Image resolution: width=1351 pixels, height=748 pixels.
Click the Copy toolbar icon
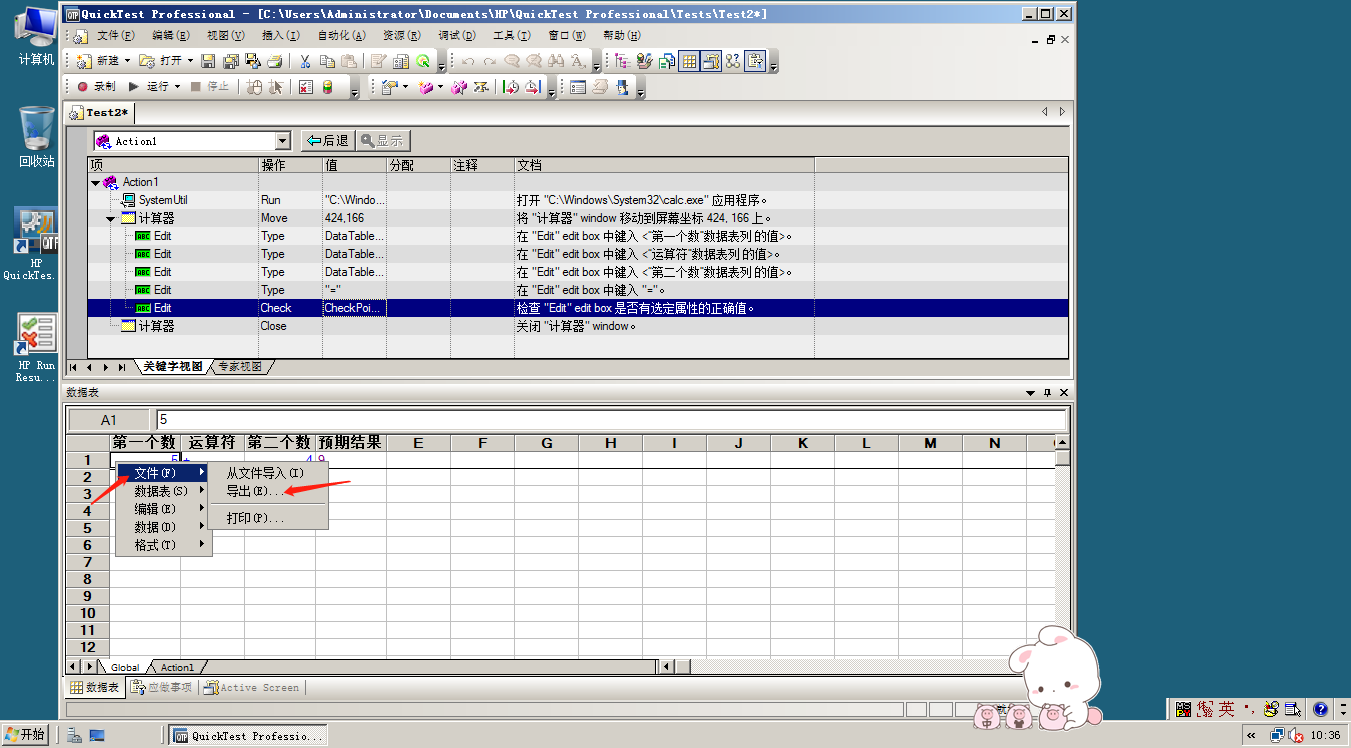327,61
